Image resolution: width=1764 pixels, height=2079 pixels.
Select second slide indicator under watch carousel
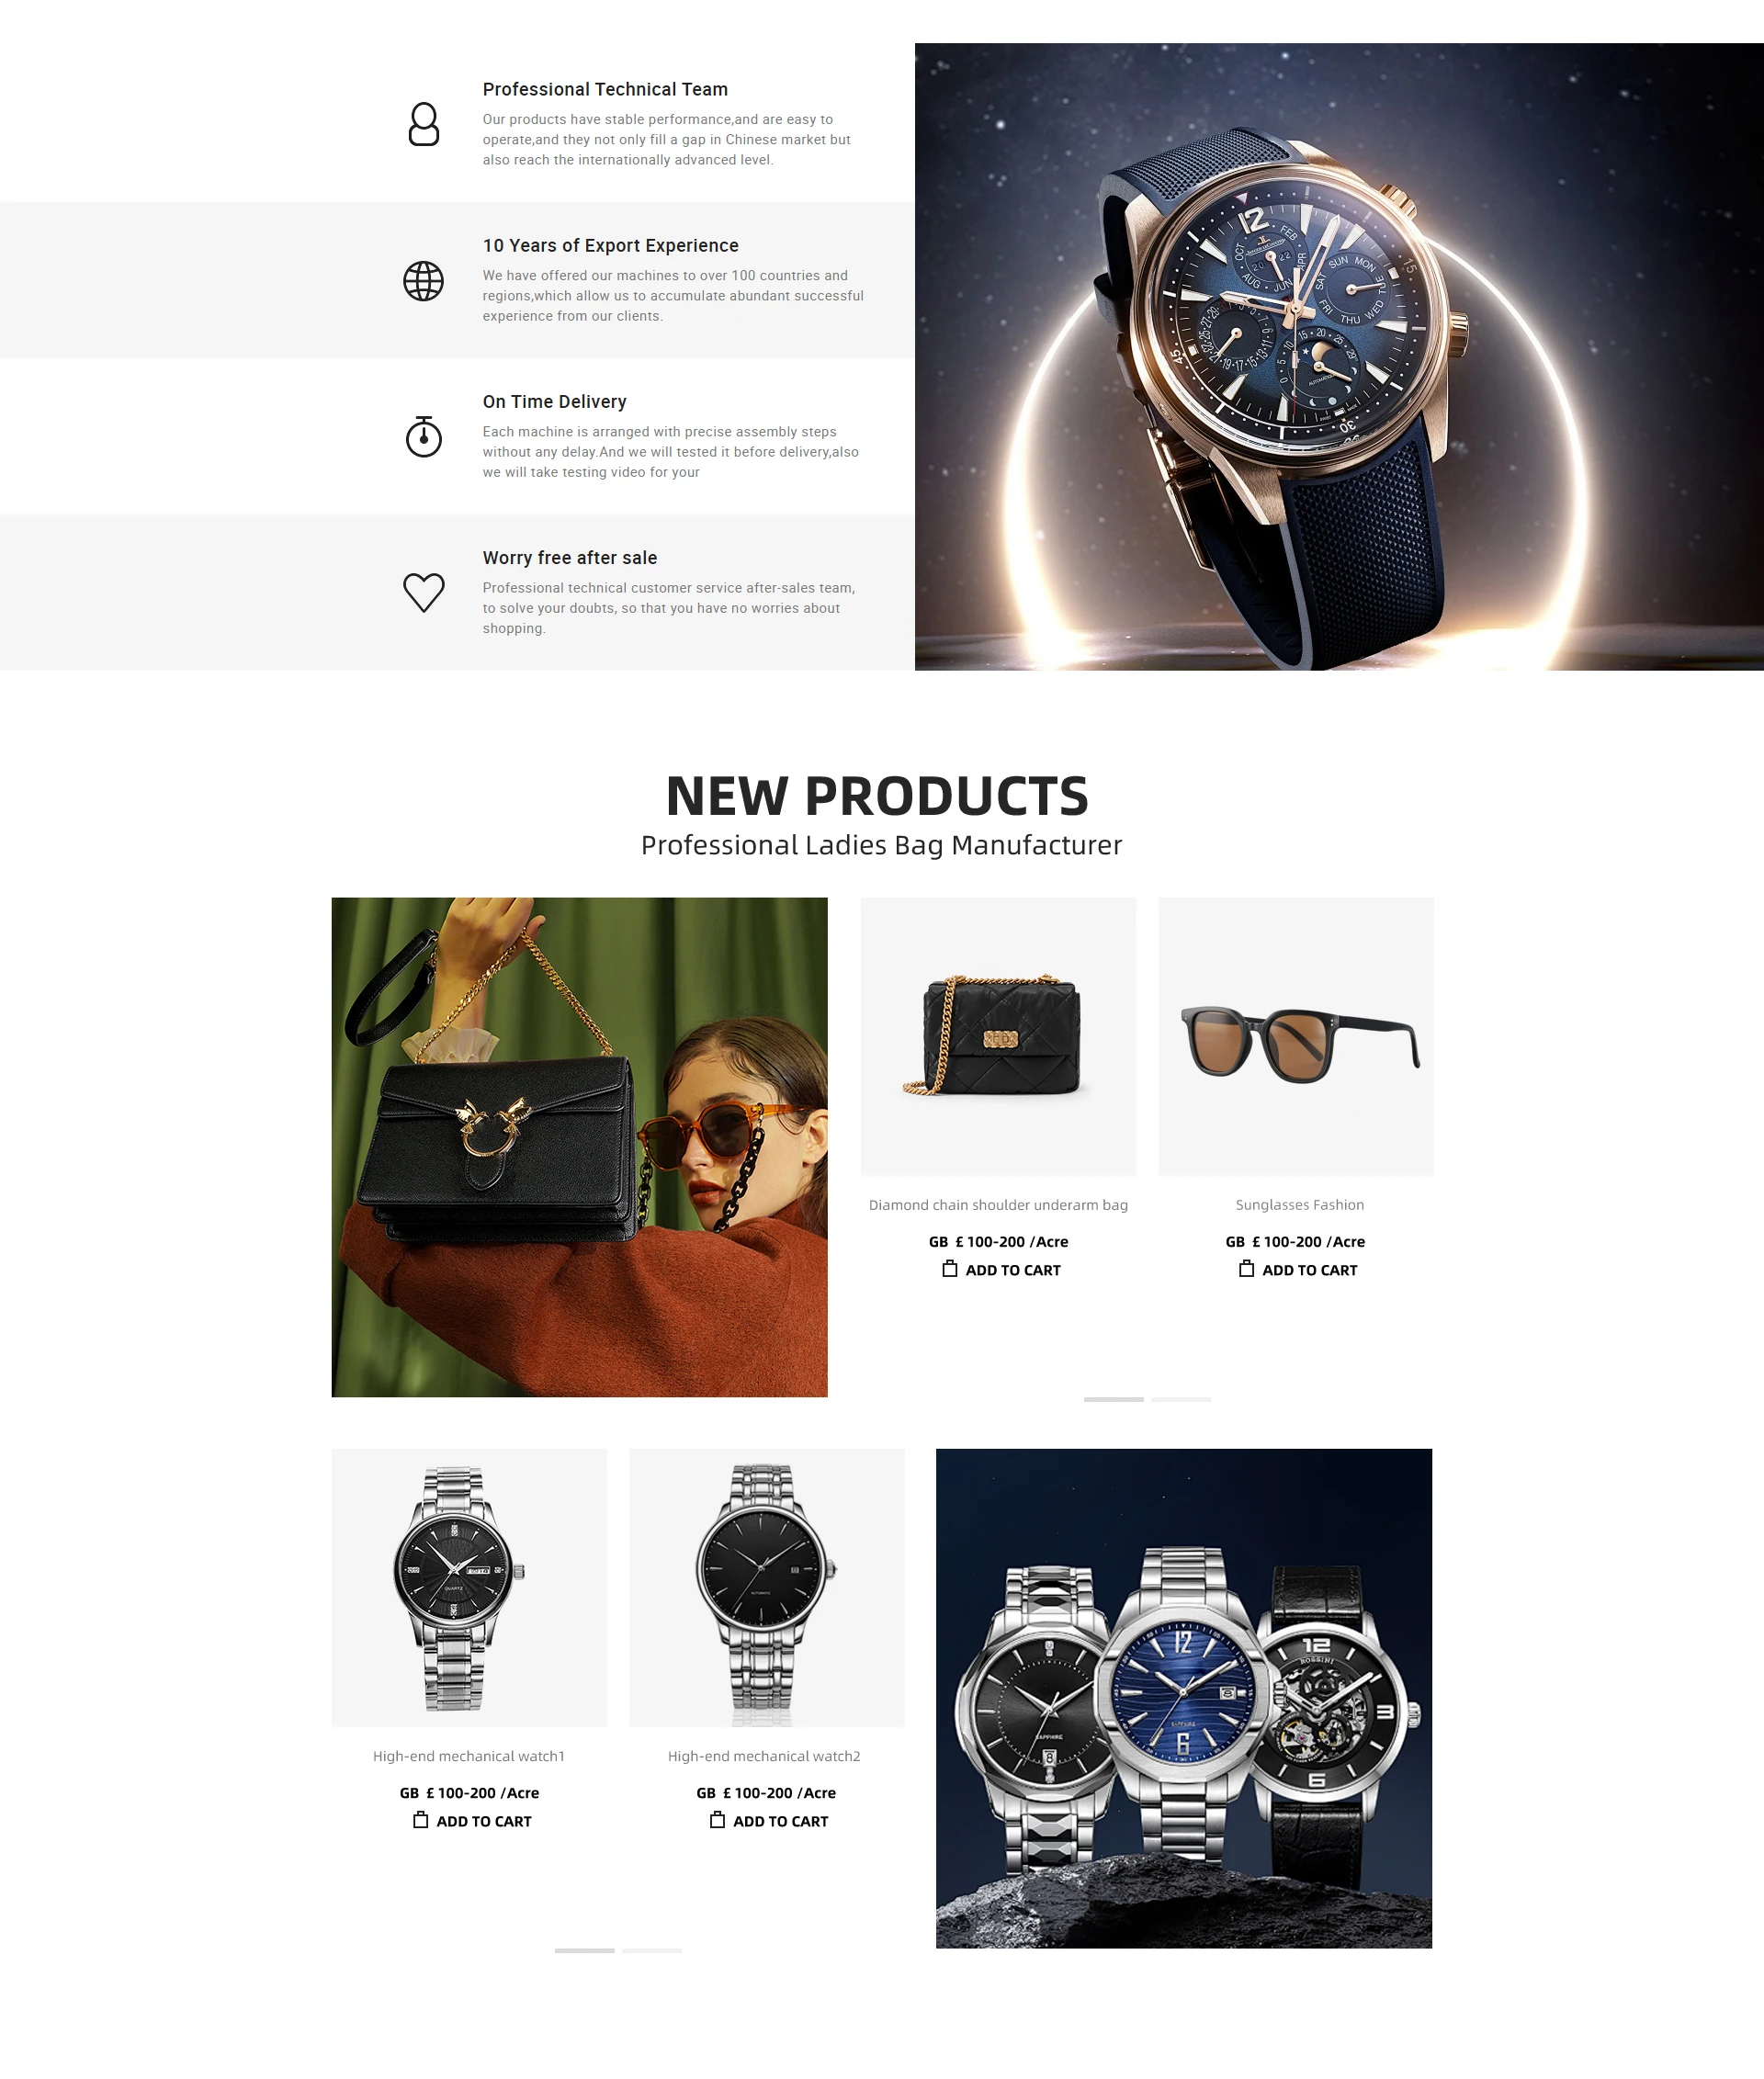(652, 1950)
